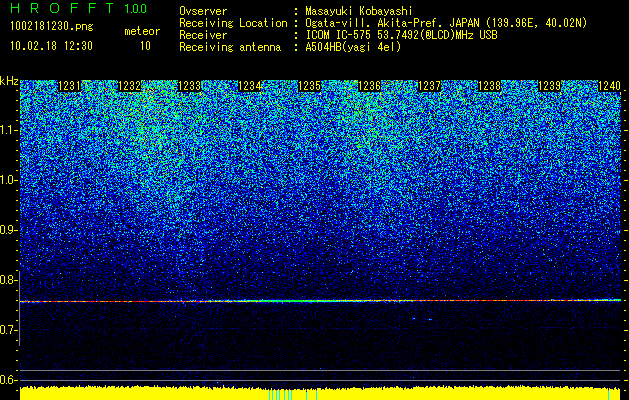Click the 1234 time marker
Screen dimensions: 629x400
pyautogui.click(x=250, y=86)
